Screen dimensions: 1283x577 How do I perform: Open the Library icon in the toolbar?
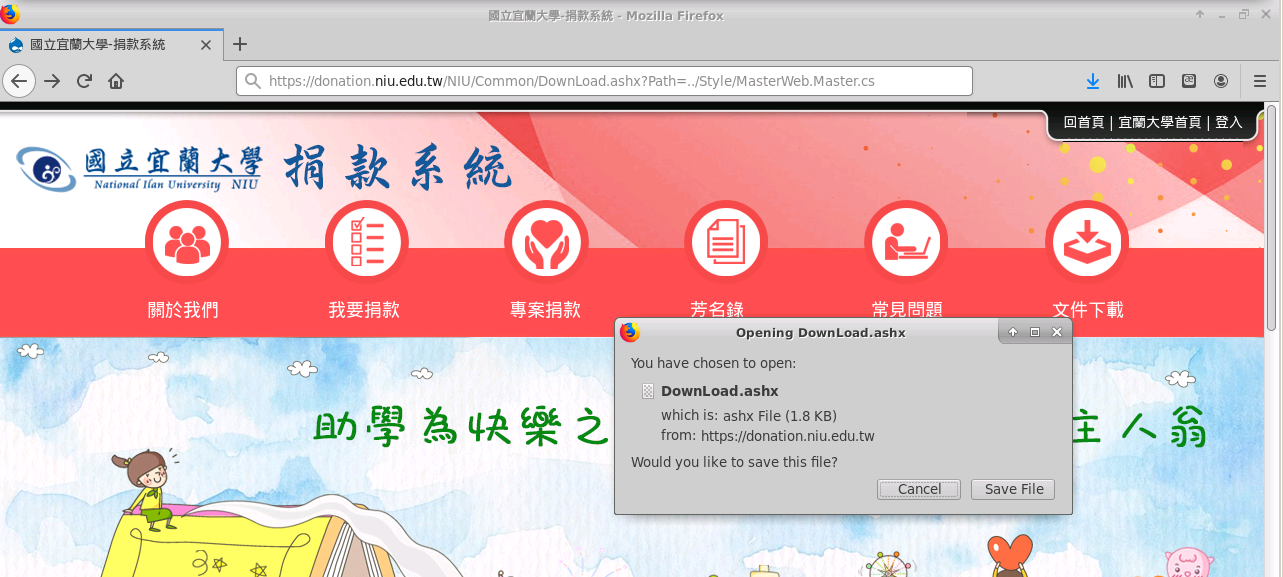[1125, 81]
